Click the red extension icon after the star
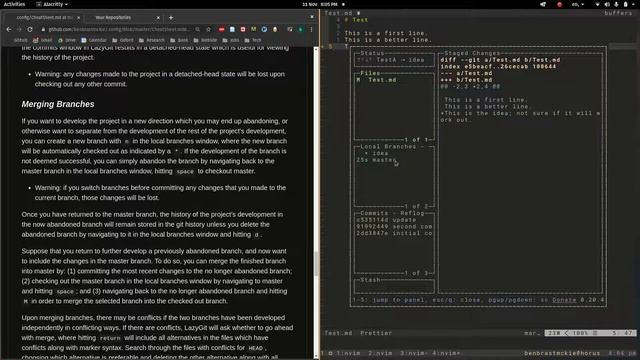640x360 pixels. tap(222, 29)
